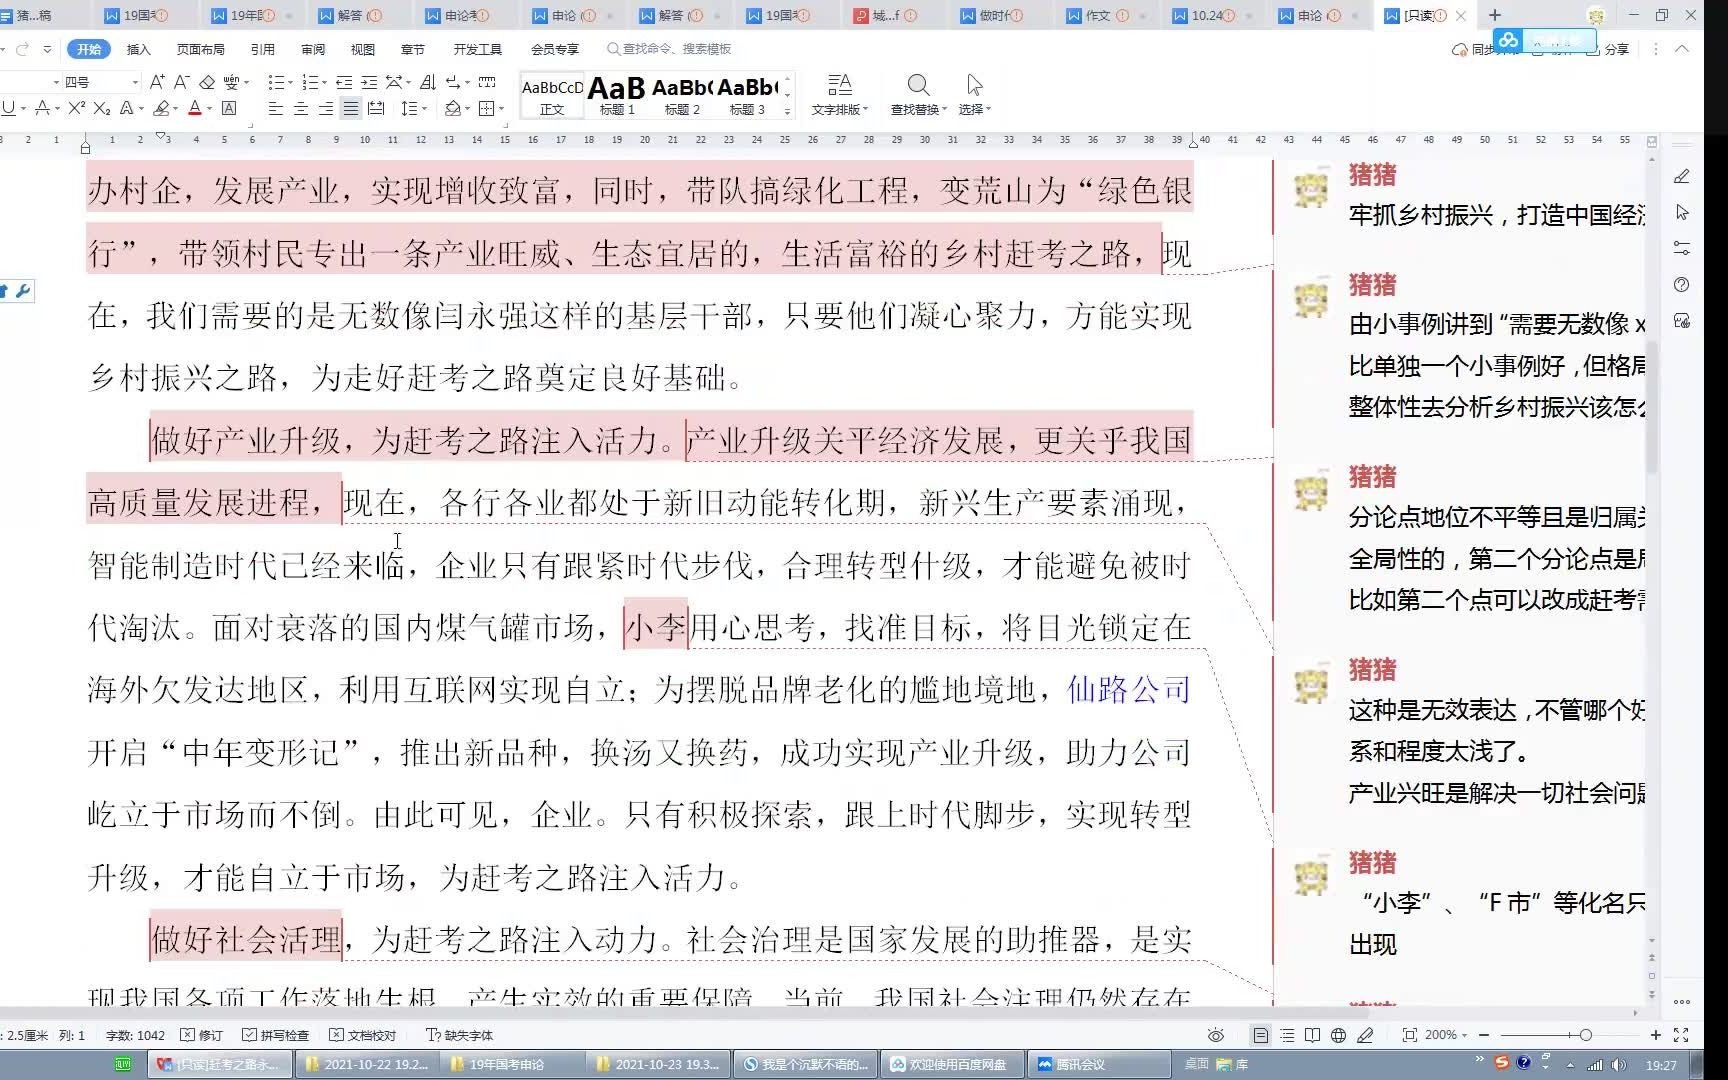
Task: Switch to the 页面布局 ribbon tab
Action: (200, 49)
